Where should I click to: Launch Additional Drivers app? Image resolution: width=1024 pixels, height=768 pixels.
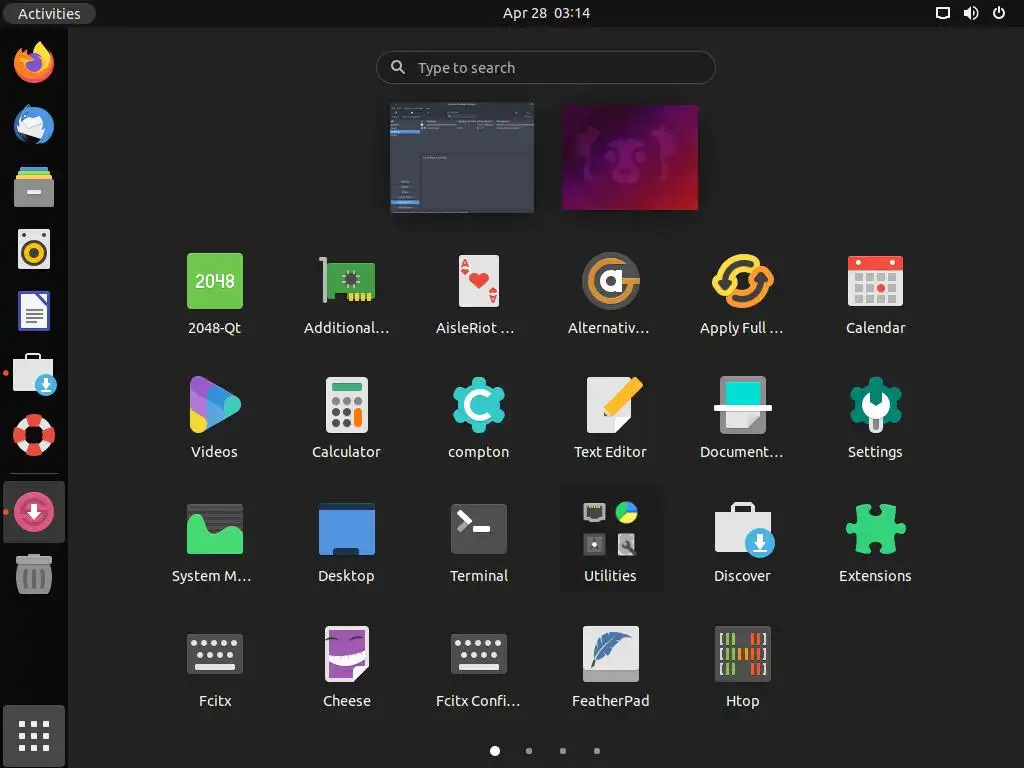click(x=347, y=294)
